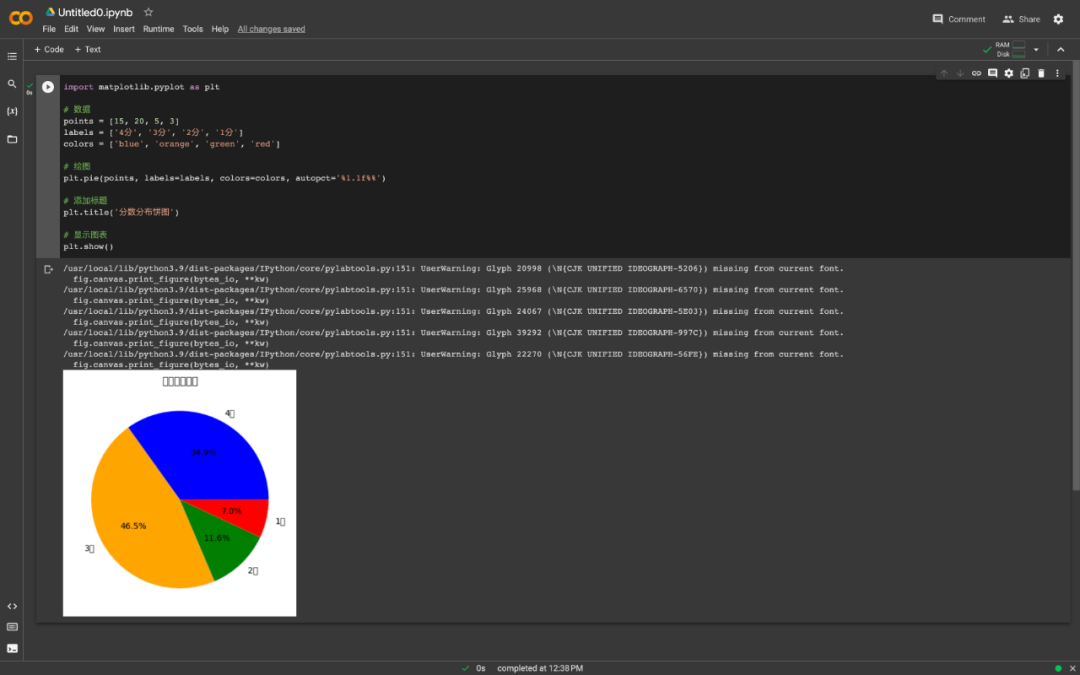Star the Untitled0.ipynb notebook
Image resolution: width=1080 pixels, height=675 pixels.
(148, 12)
